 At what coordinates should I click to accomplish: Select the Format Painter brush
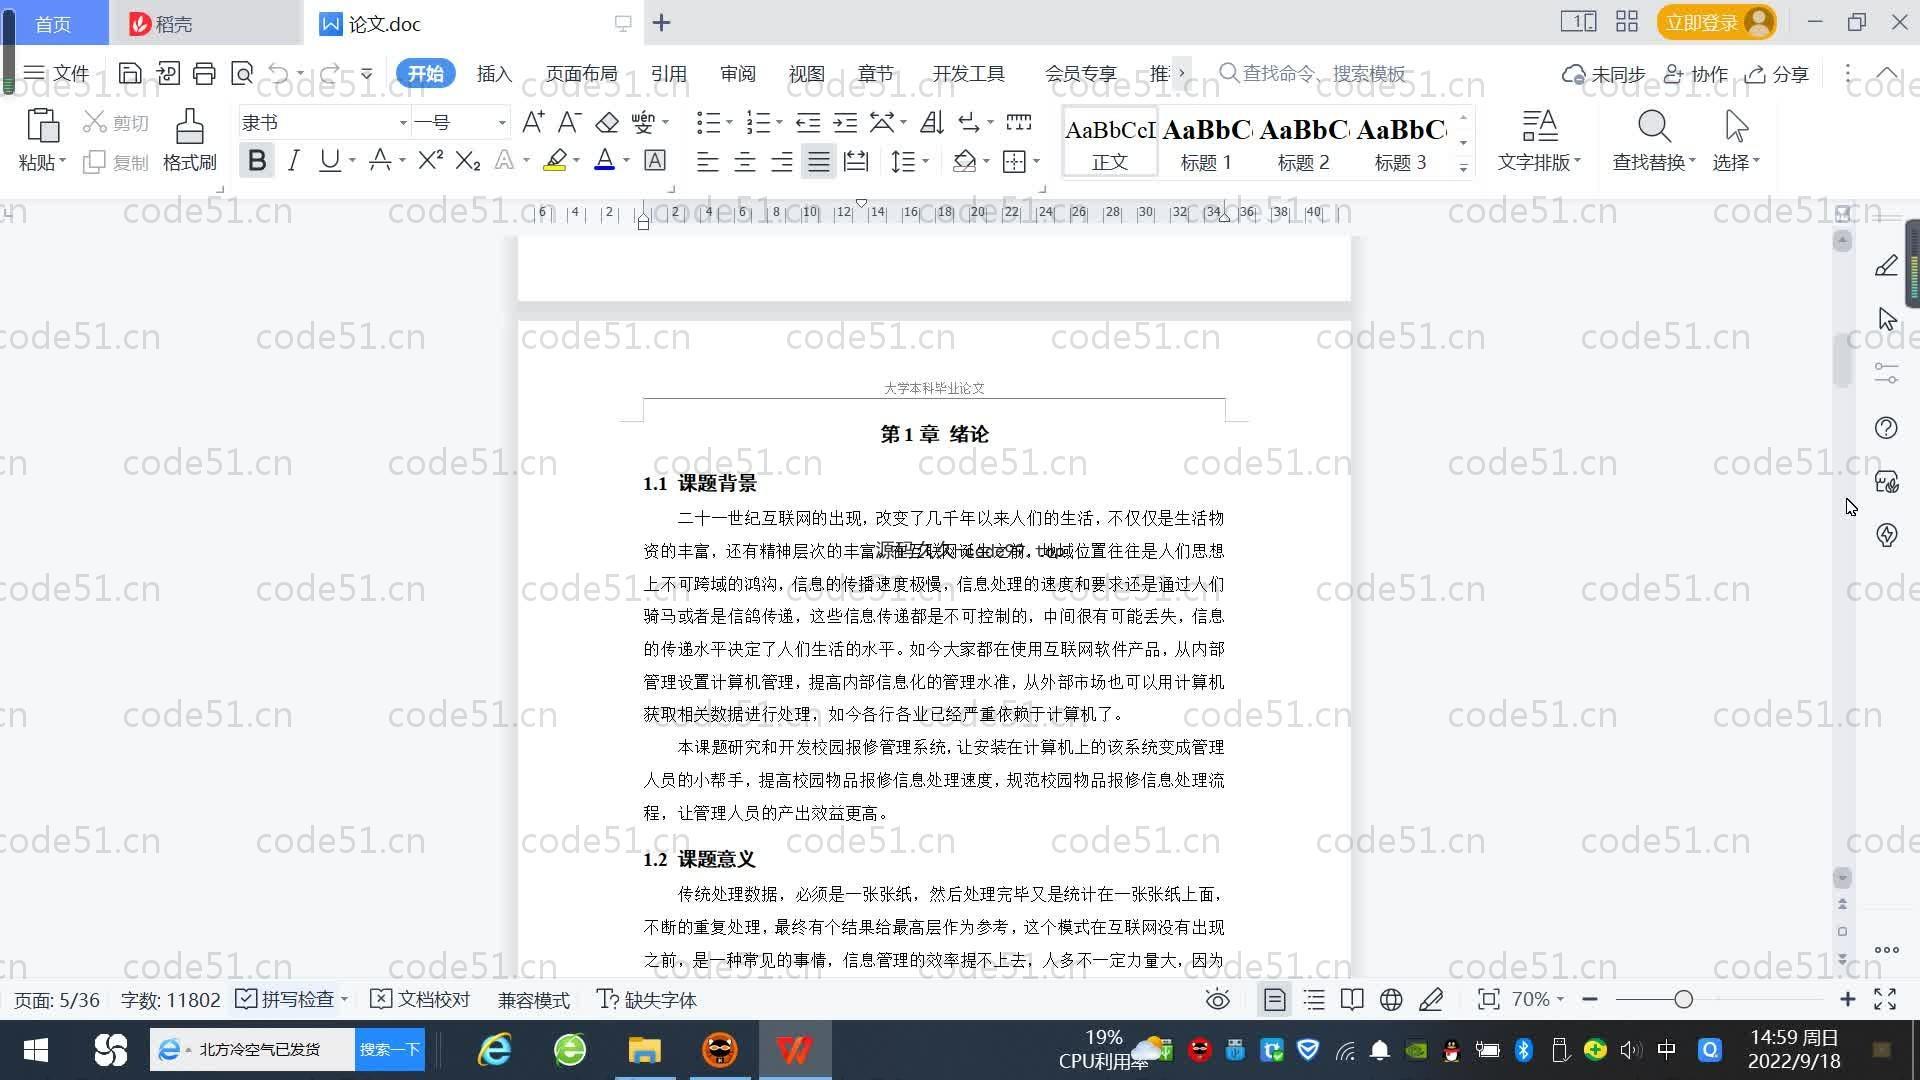click(190, 126)
